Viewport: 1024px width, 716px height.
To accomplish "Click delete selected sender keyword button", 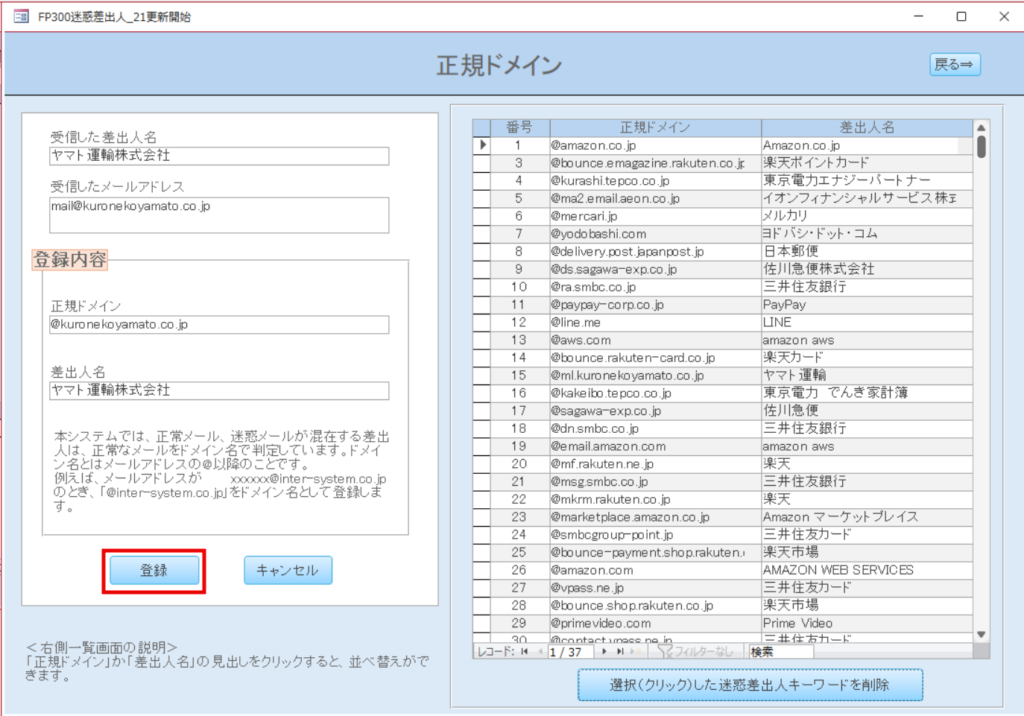I will click(750, 685).
